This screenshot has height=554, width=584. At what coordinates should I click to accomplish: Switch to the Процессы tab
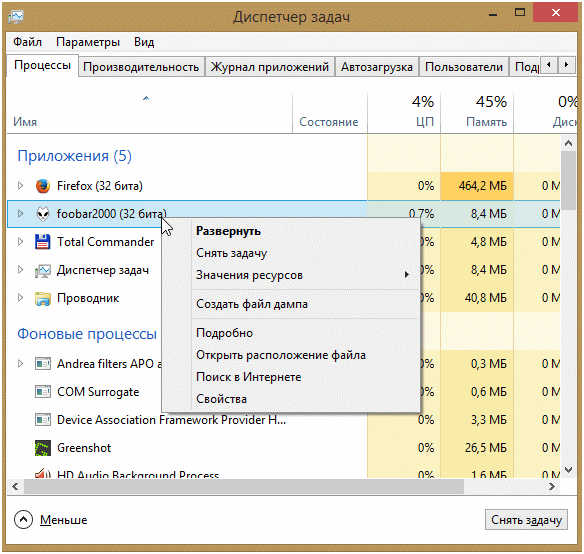[42, 65]
